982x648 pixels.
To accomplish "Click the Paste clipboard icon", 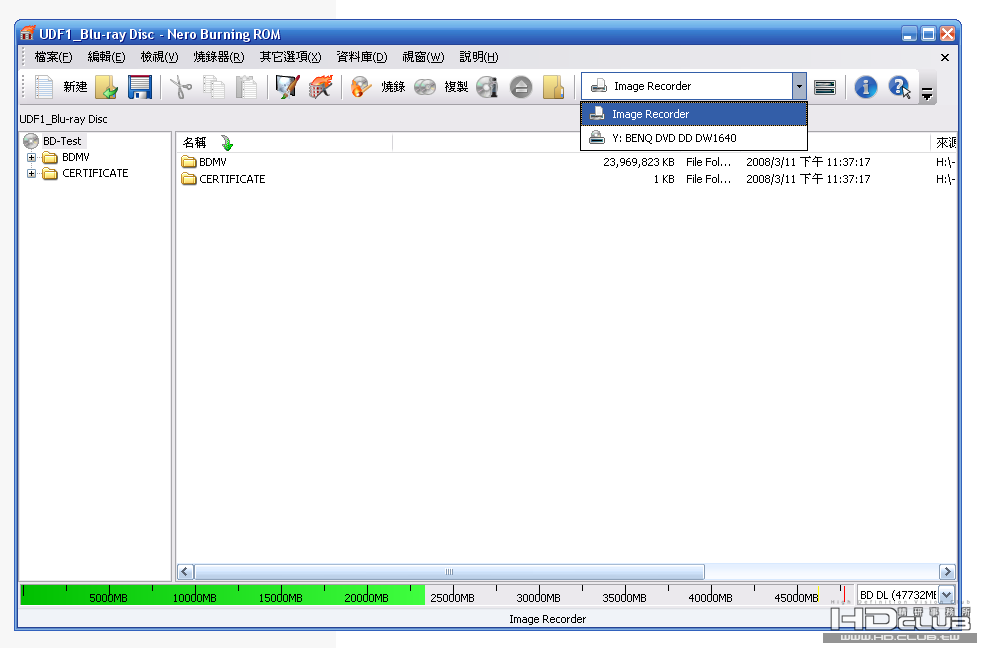I will 246,87.
